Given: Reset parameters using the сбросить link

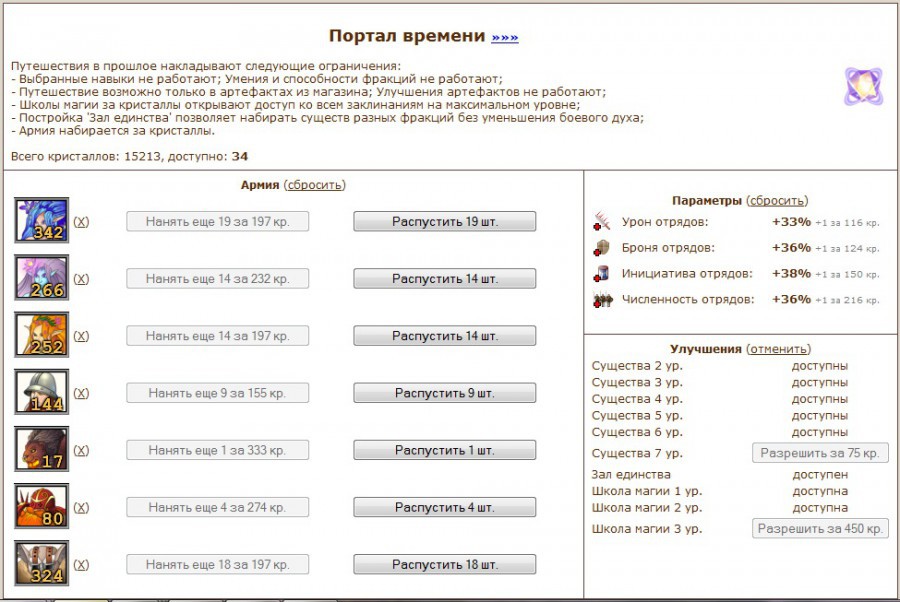Looking at the screenshot, I should coord(778,200).
